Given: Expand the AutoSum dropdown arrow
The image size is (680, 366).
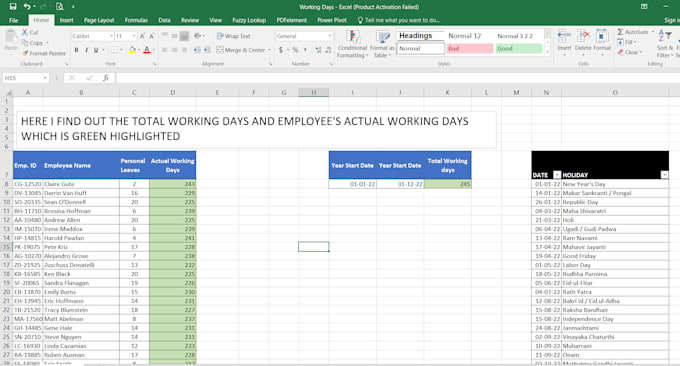Looking at the screenshot, I should tap(652, 32).
